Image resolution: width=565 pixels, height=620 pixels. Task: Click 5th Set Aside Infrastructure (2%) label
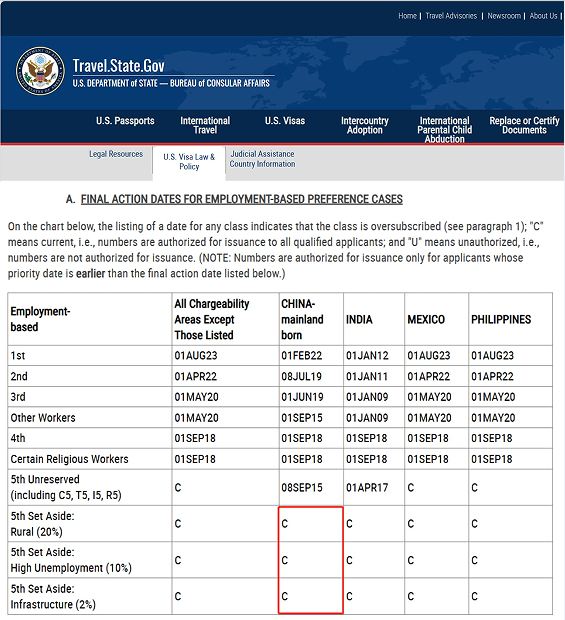pos(53,596)
